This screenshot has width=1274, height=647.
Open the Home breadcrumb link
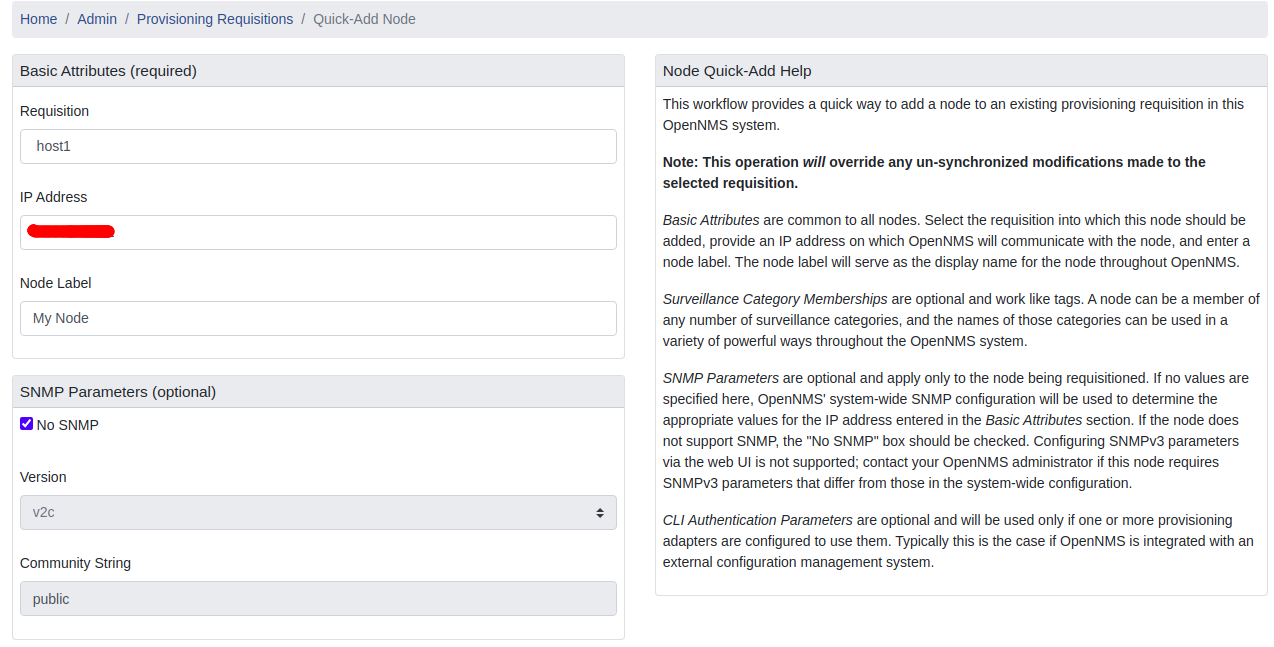tap(38, 19)
